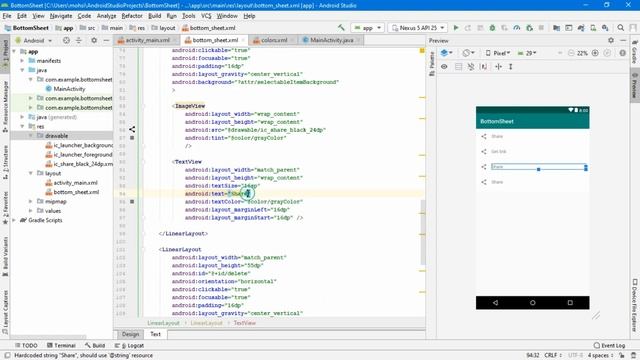Zoom in the layout preview
Screen dimensions: 640x360
(x=595, y=53)
